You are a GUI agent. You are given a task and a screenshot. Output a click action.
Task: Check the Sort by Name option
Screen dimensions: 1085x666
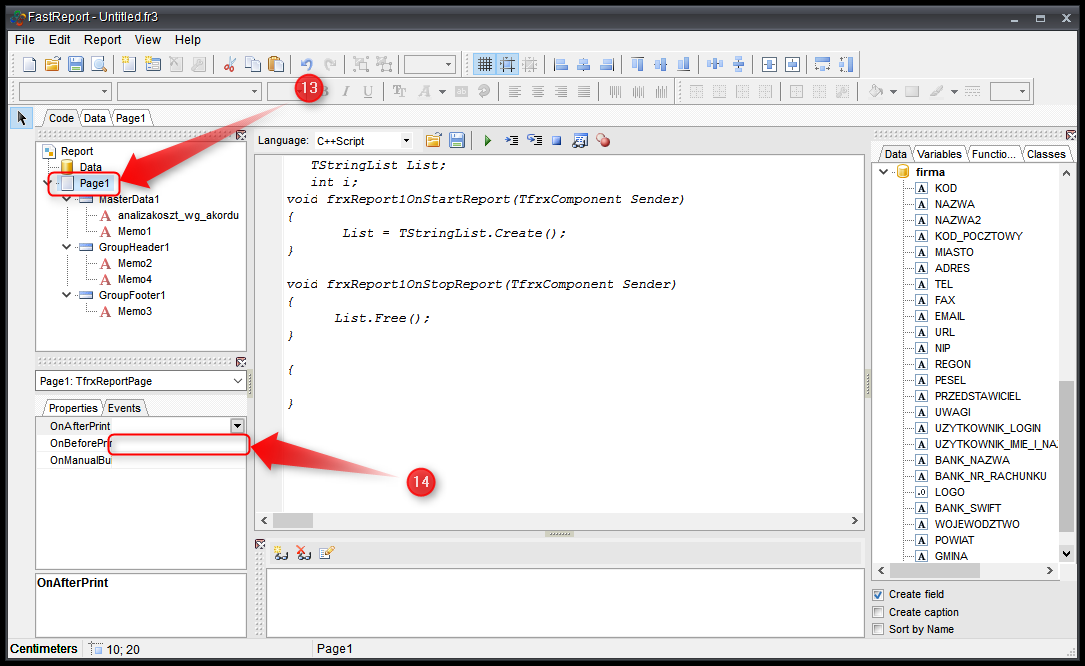(878, 629)
